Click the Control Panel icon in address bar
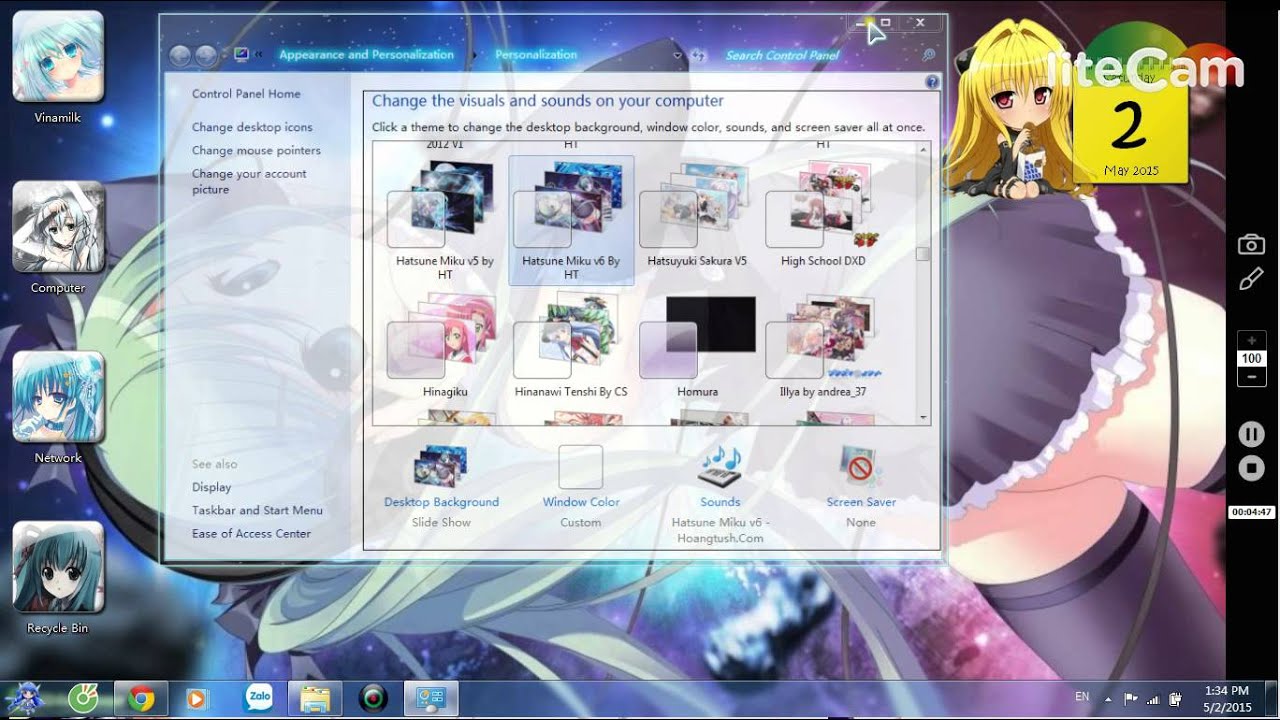 (241, 55)
